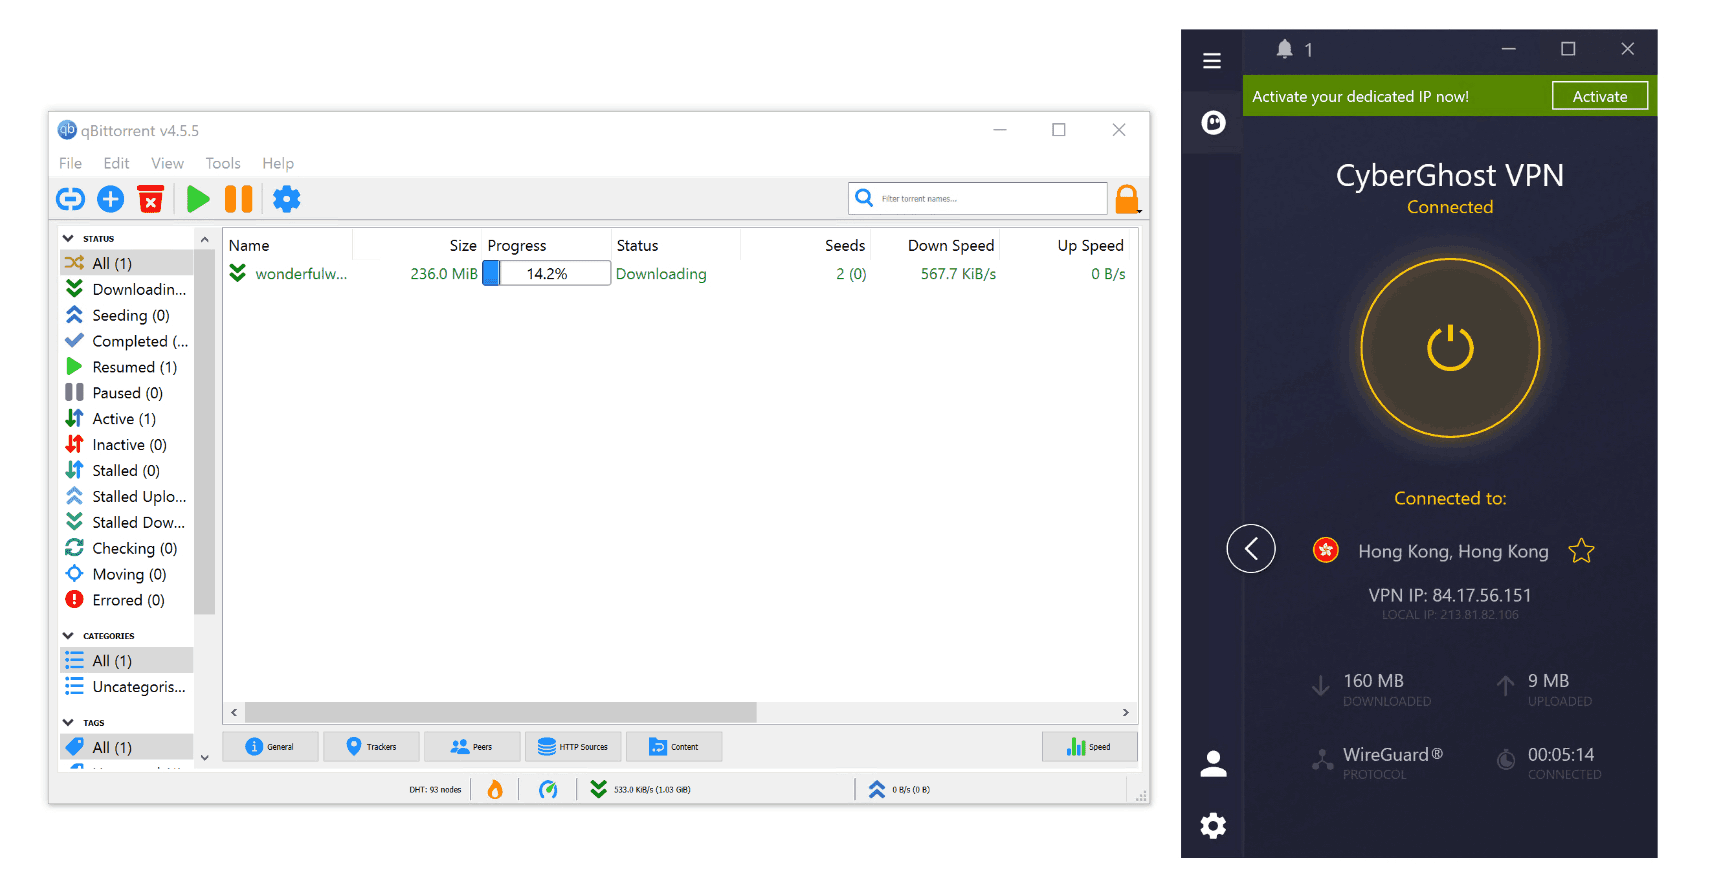1728x888 pixels.
Task: Select status filter All (1)
Action: tap(126, 263)
